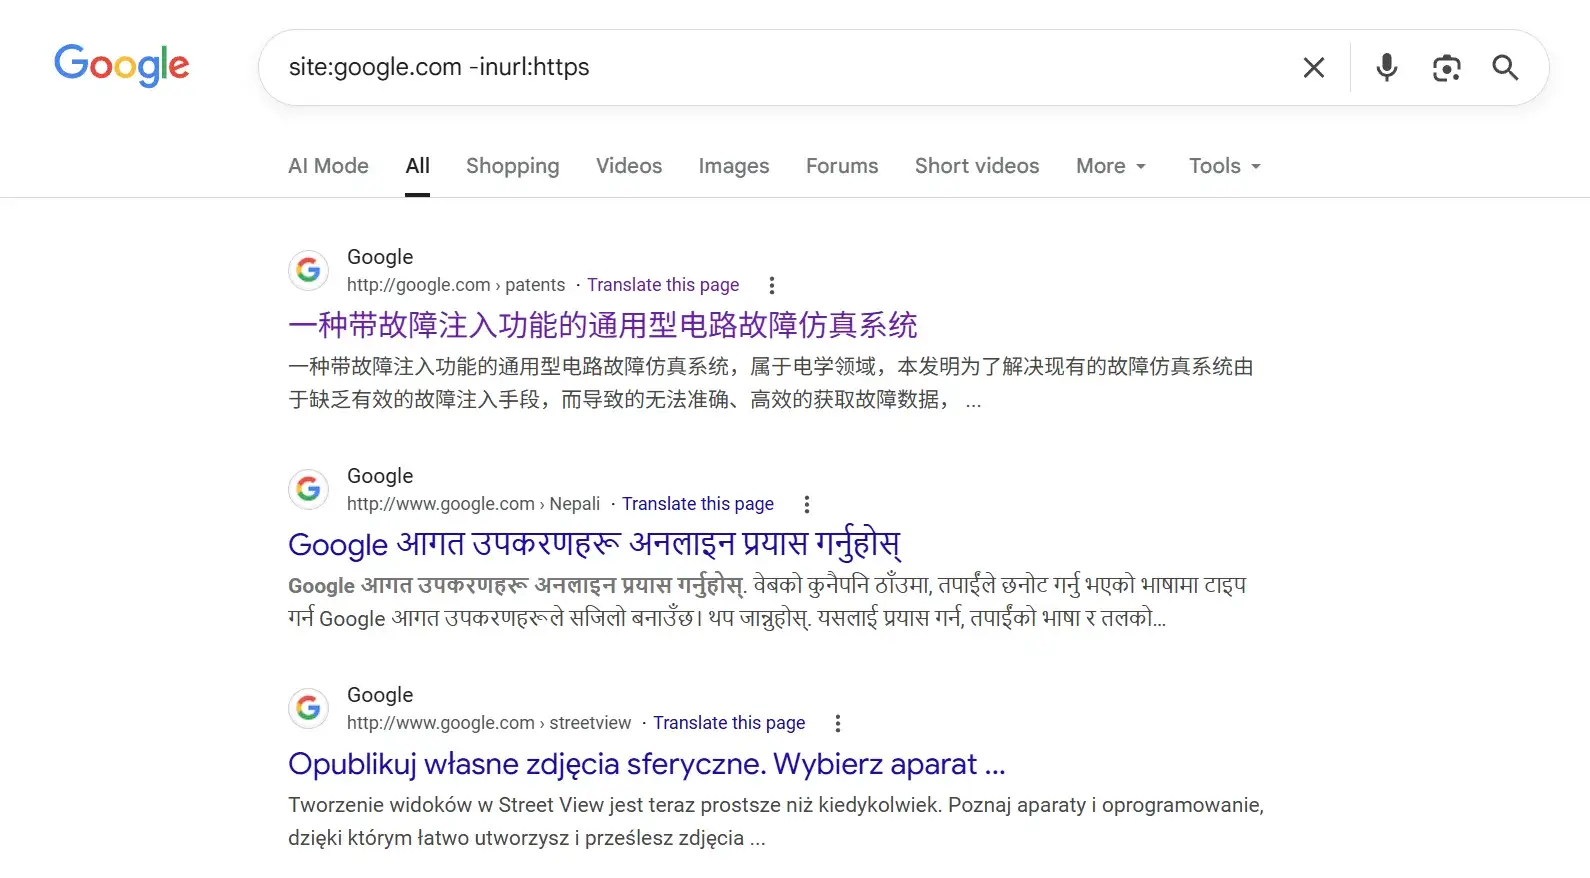The image size is (1590, 878).
Task: Translate this page for the Nepali result
Action: click(x=698, y=504)
